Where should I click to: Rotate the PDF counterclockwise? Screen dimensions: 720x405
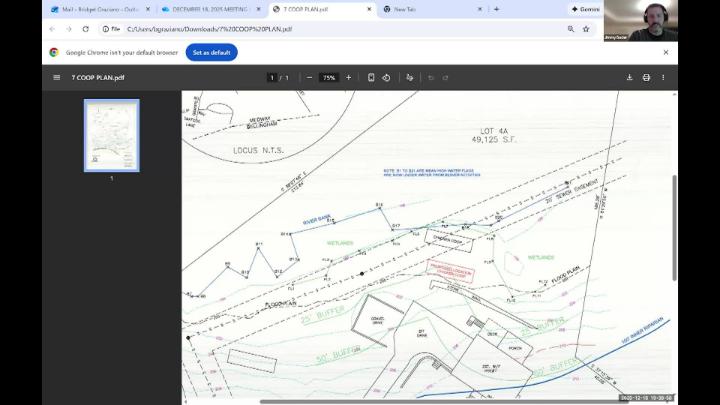click(386, 77)
